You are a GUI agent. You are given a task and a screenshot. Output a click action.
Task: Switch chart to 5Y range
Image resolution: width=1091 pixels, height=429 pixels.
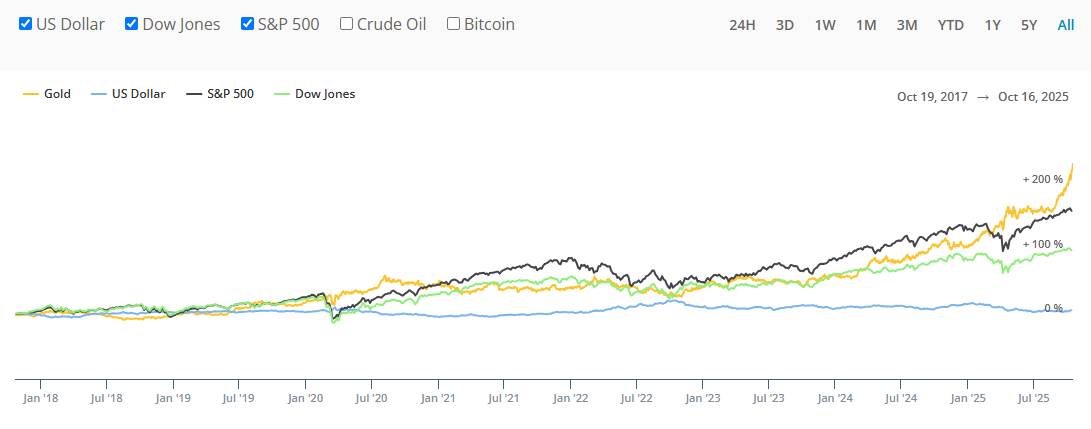pos(1029,25)
